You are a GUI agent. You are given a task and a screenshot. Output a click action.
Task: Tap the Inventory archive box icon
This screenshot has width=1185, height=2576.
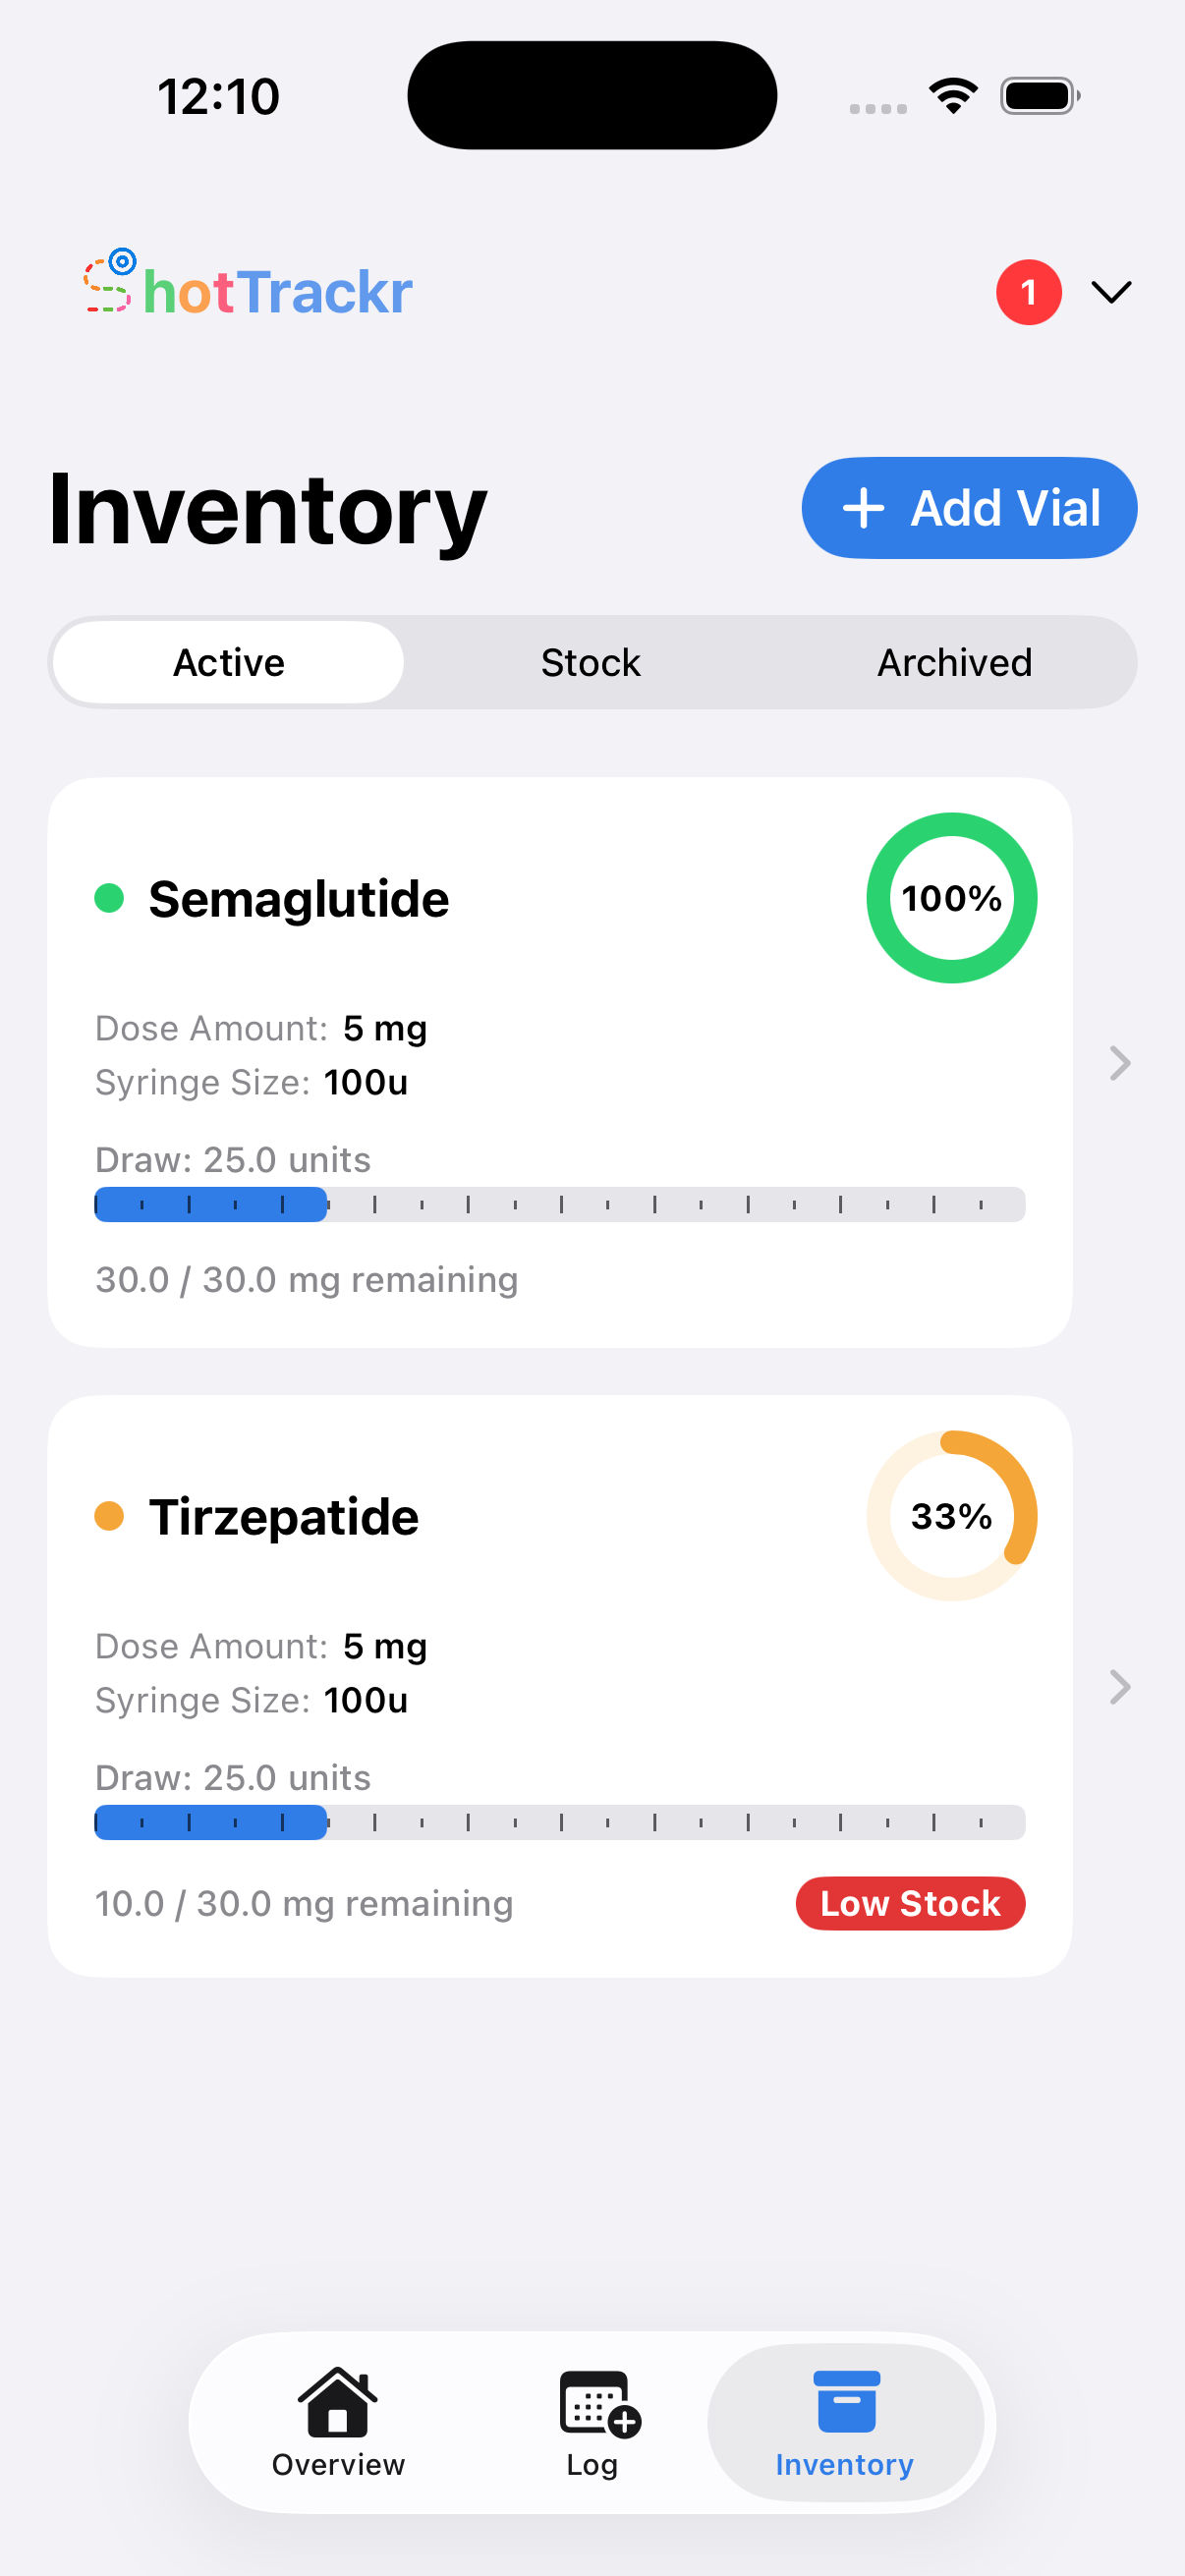[846, 2402]
